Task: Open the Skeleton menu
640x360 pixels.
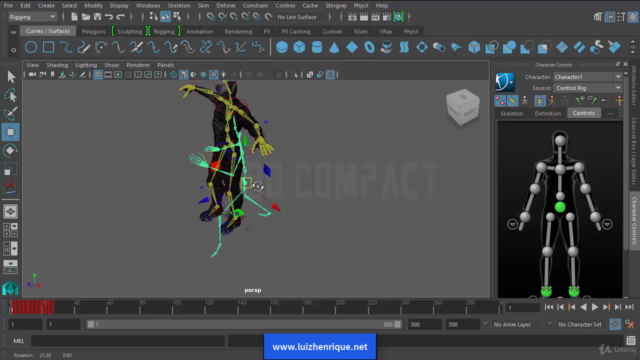Action: click(x=179, y=6)
